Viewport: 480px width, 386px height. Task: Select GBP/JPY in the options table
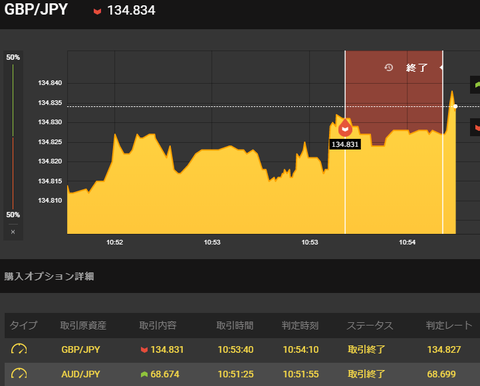[81, 350]
